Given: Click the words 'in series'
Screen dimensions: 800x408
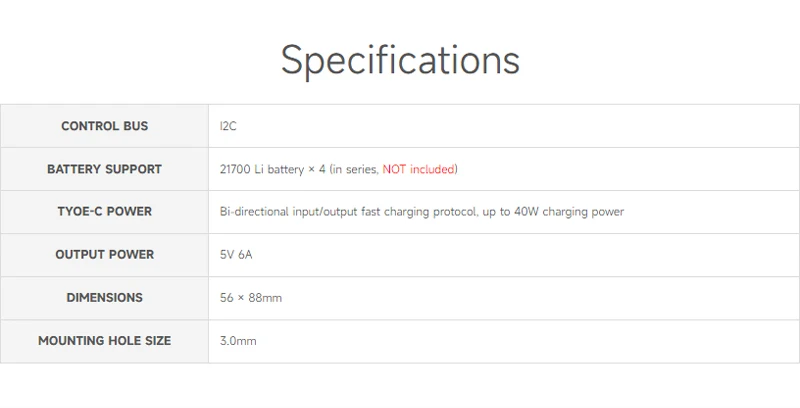Looking at the screenshot, I should pos(356,169).
